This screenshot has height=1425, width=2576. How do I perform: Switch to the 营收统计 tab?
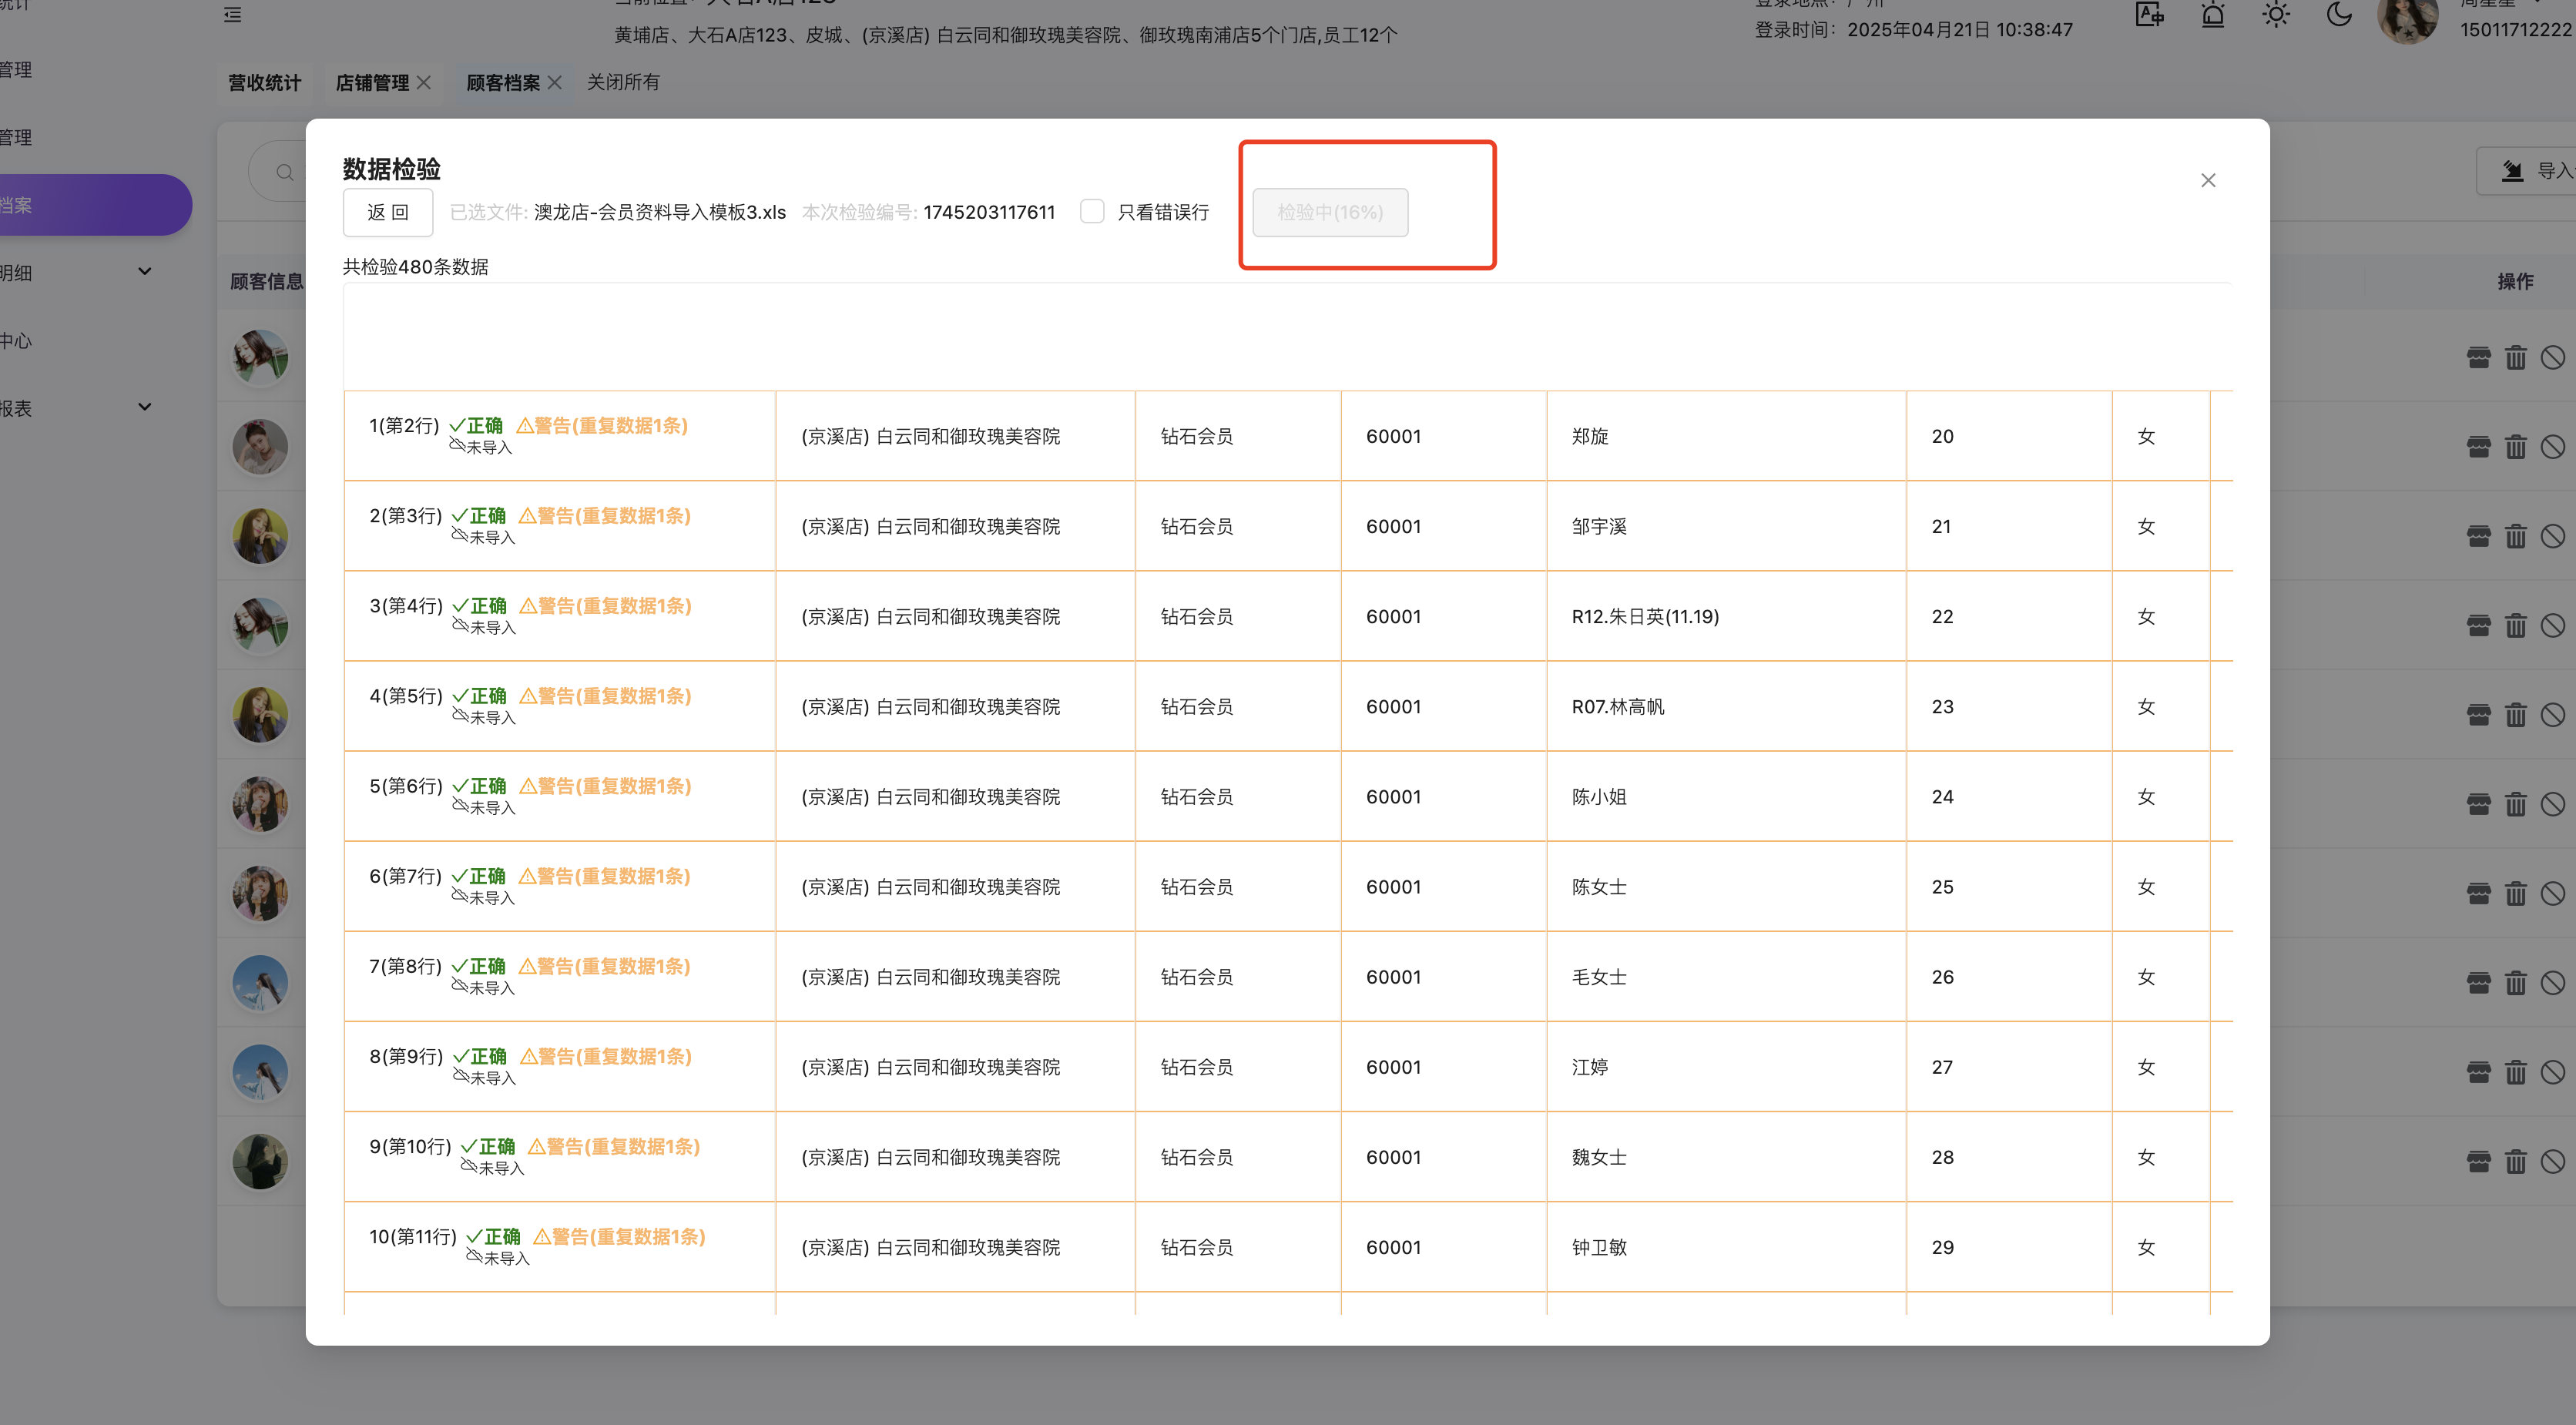[264, 82]
